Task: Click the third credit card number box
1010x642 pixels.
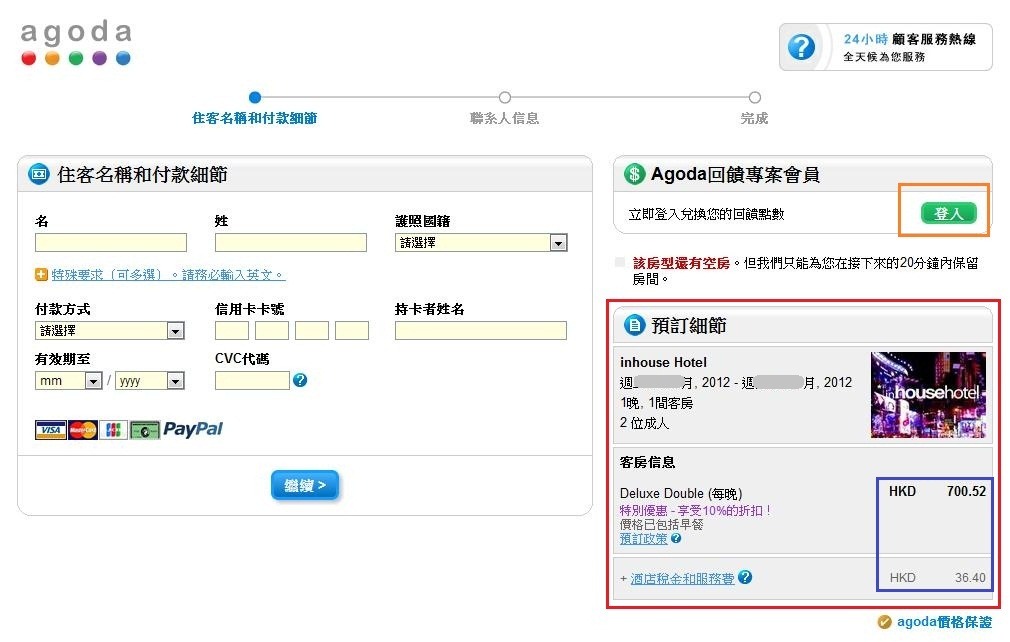Action: click(x=312, y=330)
